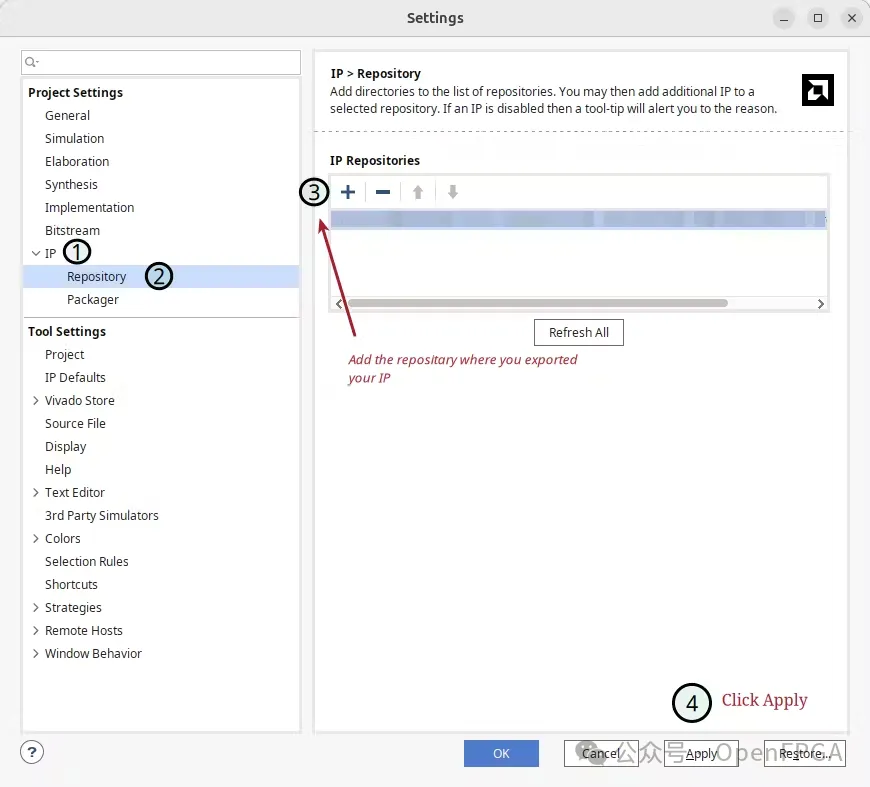The width and height of the screenshot is (870, 787).
Task: Open the Synthesis settings page
Action: 71,185
